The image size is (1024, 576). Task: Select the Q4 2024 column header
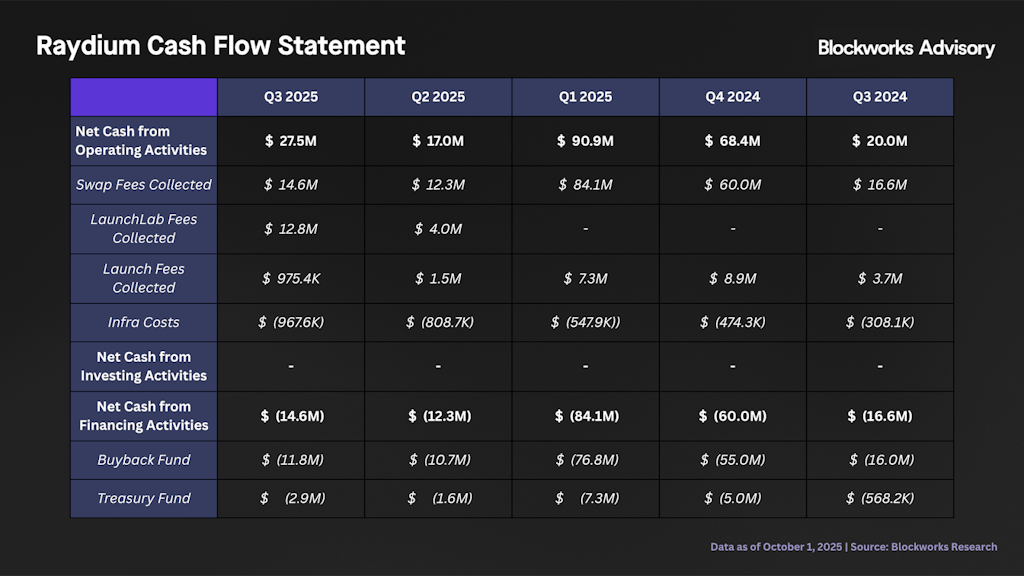(732, 97)
